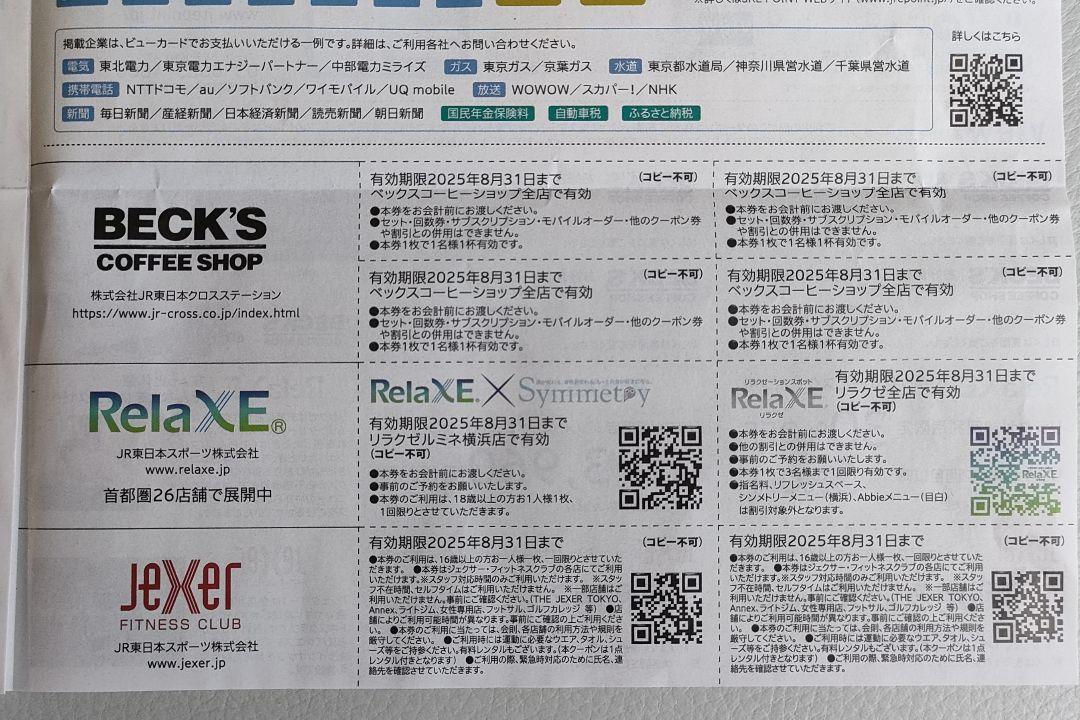Screen dimensions: 1080x720
Task: Click JR東日本スポーツ株式会社 under the Jexer logo
Action: (186, 647)
